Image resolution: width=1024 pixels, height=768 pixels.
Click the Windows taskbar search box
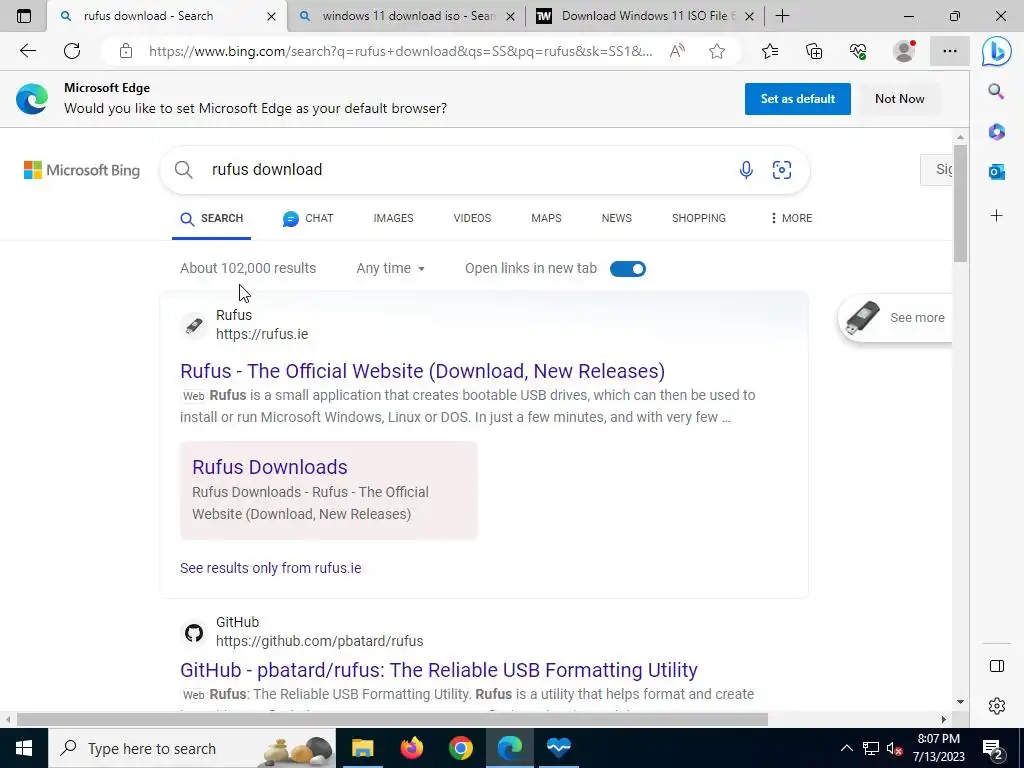pos(191,748)
